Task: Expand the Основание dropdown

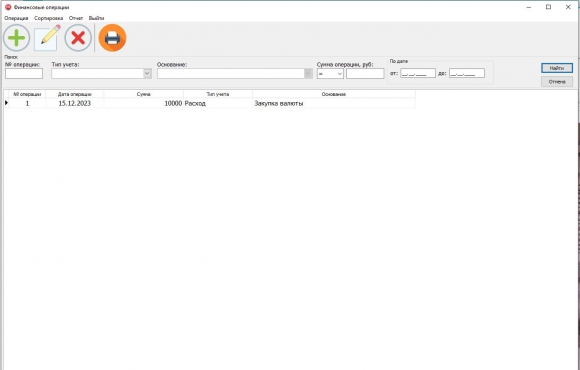Action: (x=308, y=74)
